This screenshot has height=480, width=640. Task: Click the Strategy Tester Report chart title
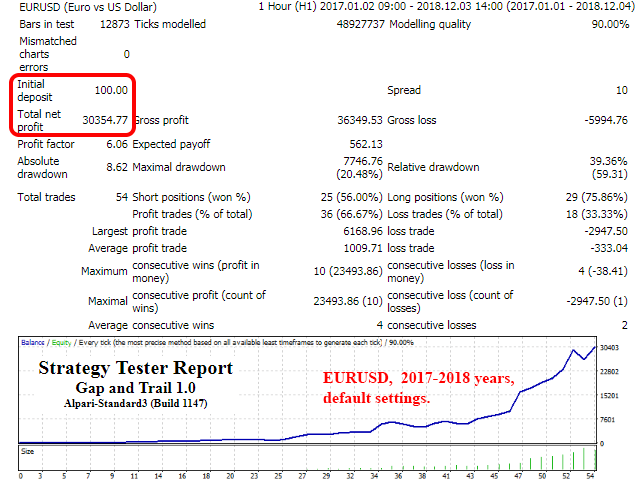coord(135,368)
